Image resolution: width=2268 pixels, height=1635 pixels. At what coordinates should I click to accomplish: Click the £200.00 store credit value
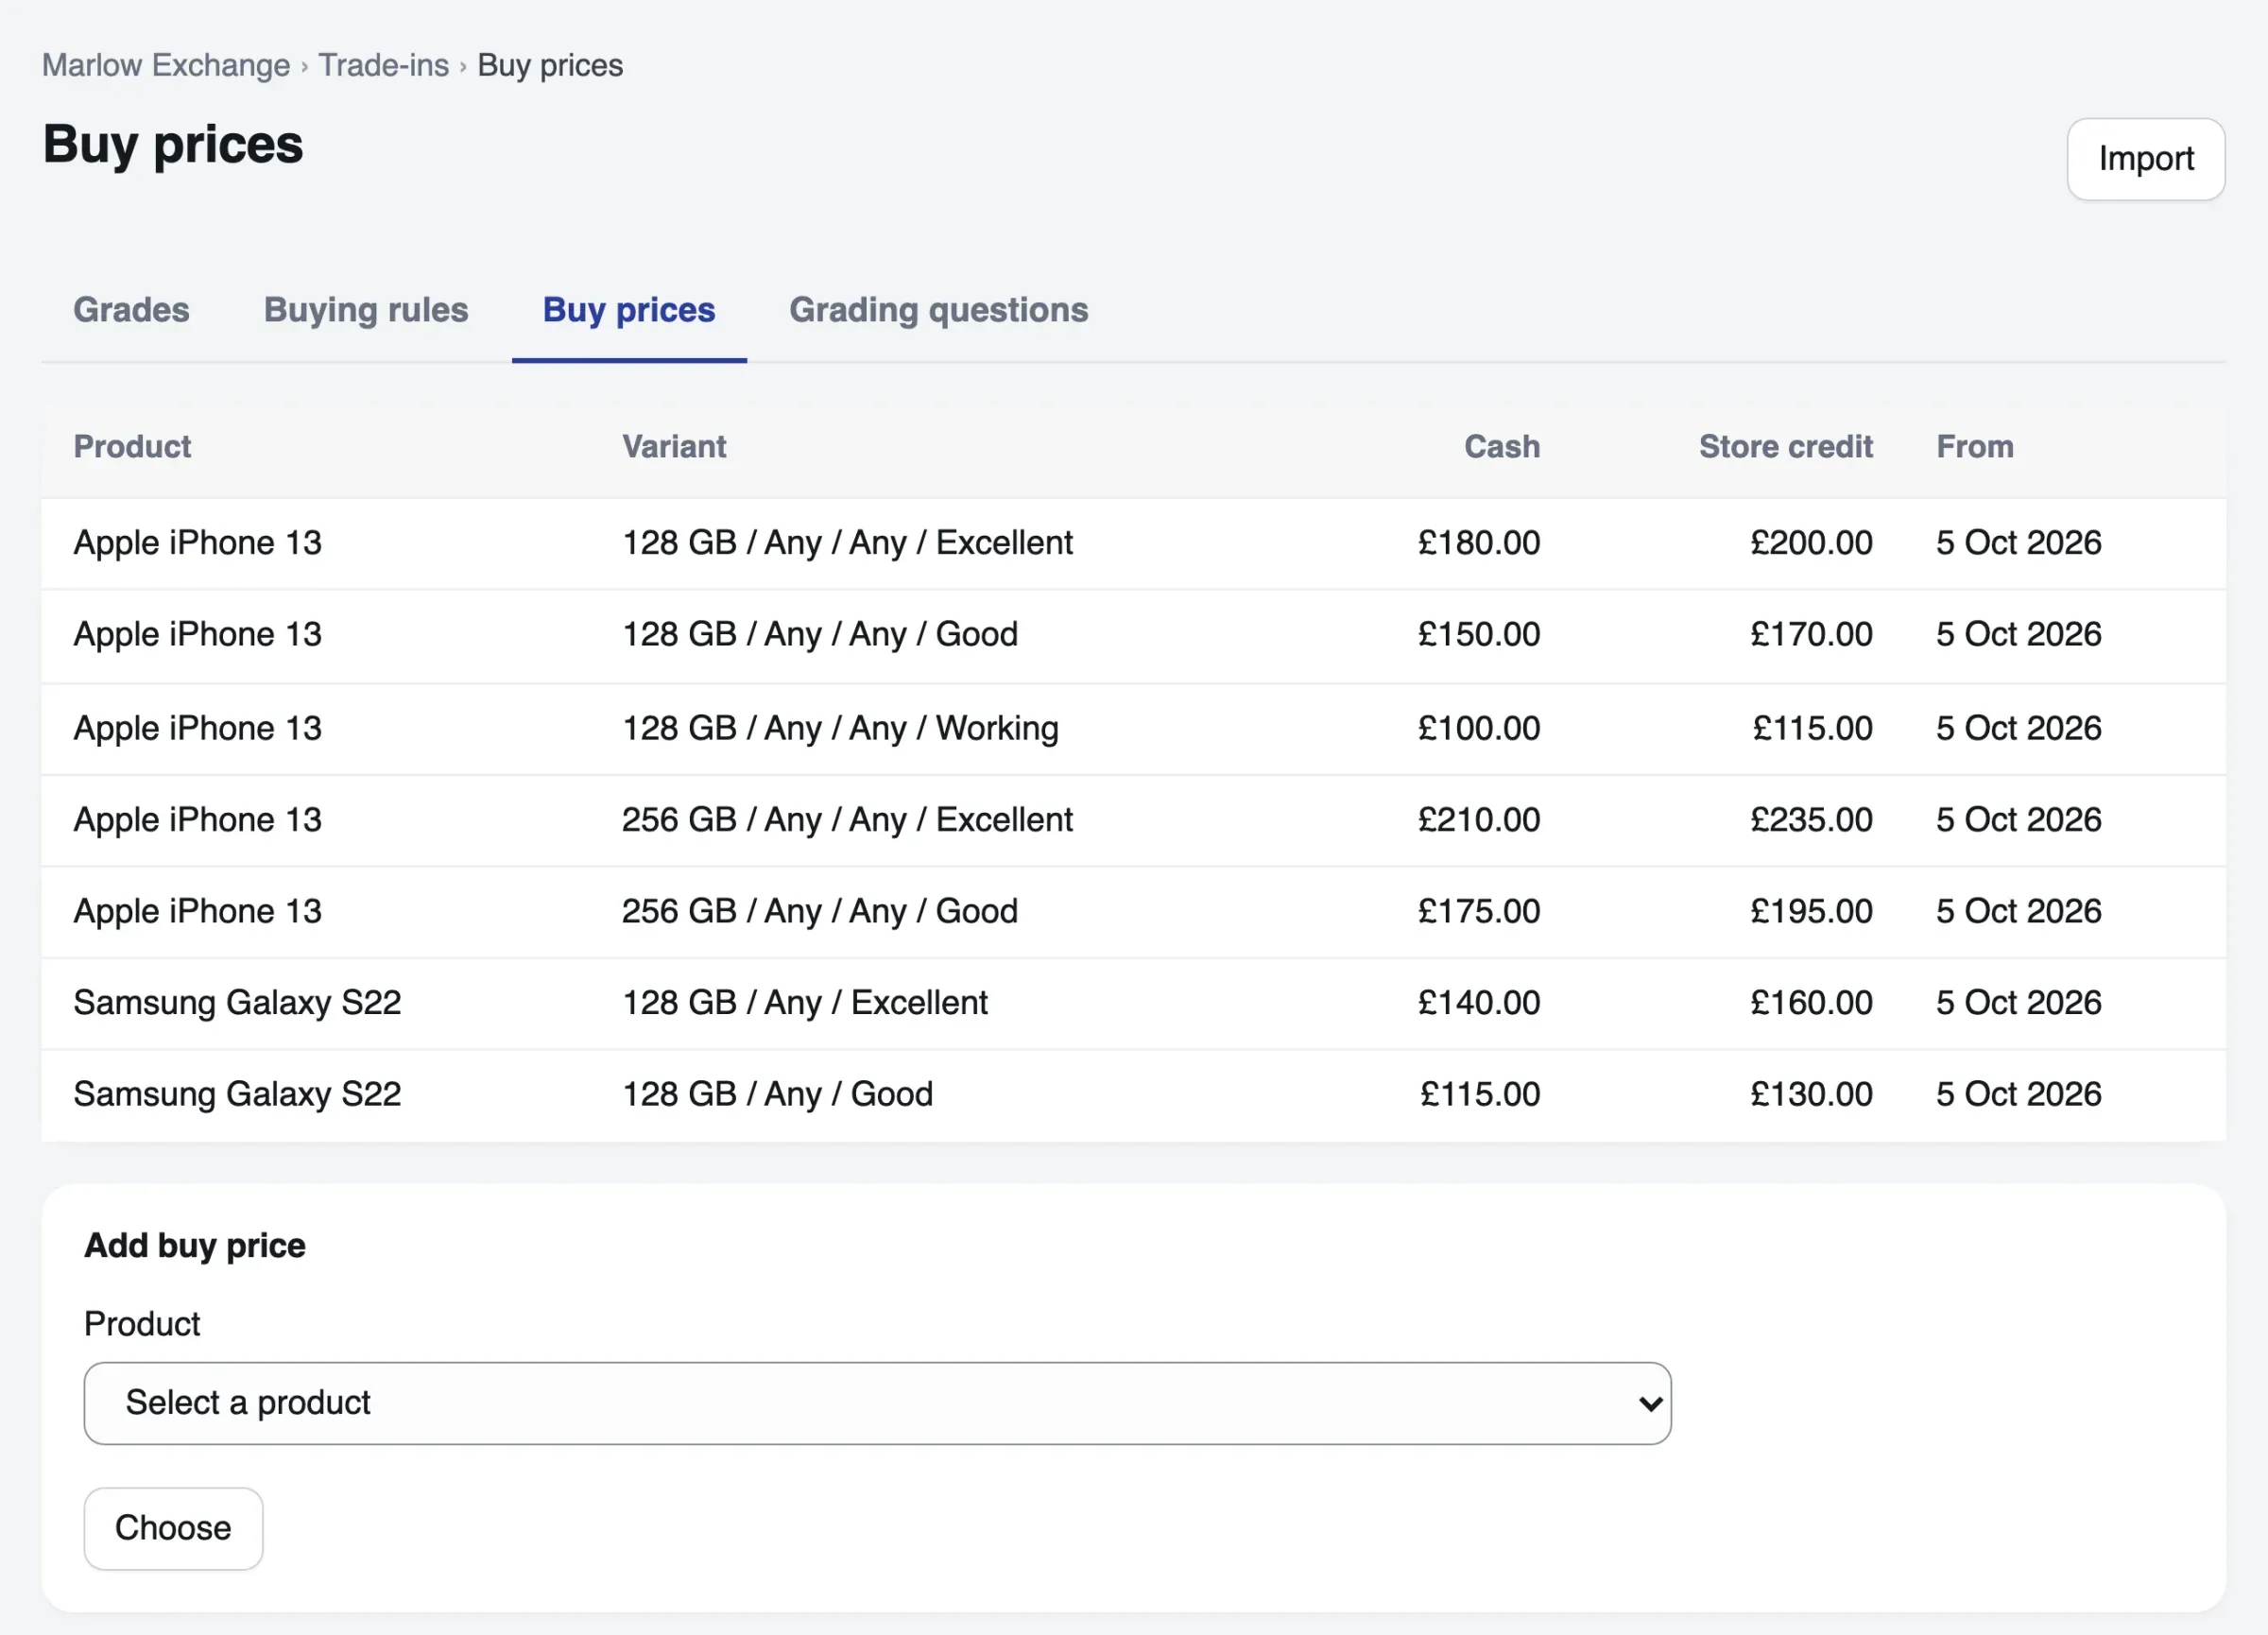pyautogui.click(x=1811, y=543)
